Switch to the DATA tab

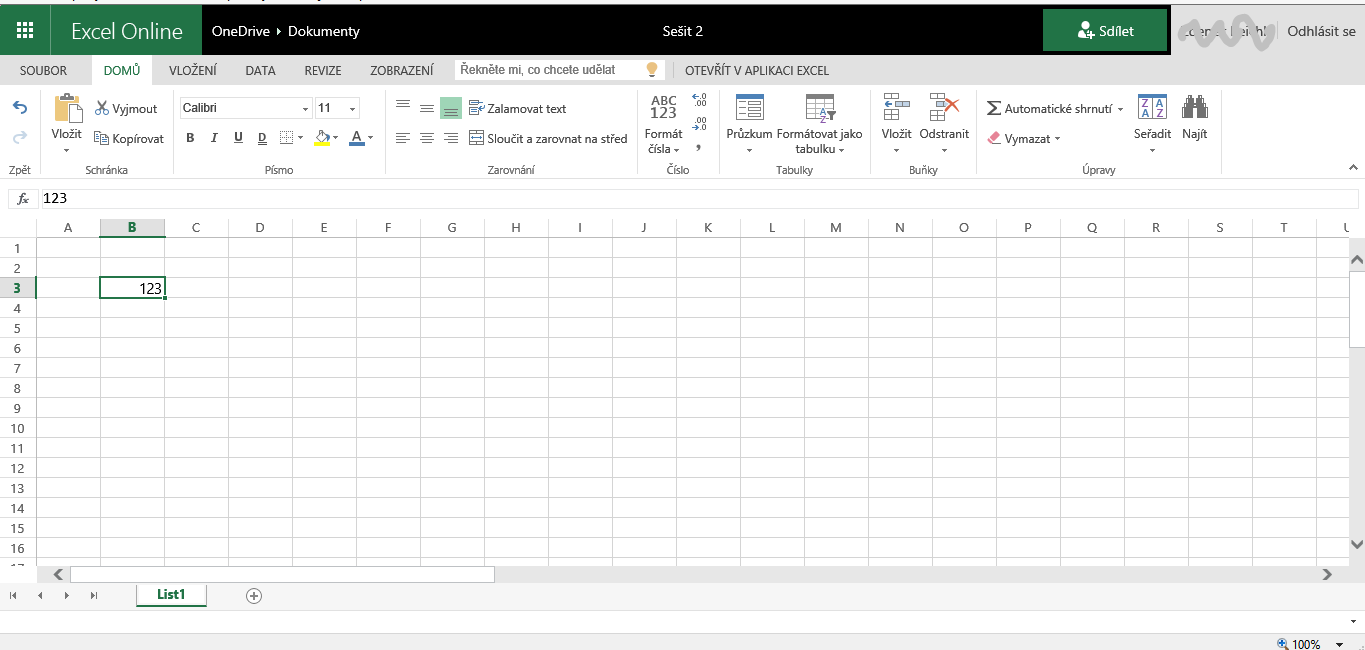(260, 71)
